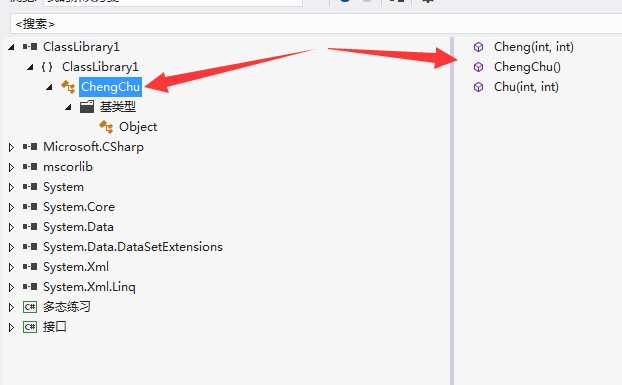Click the ChengChu class icon

(x=68, y=87)
